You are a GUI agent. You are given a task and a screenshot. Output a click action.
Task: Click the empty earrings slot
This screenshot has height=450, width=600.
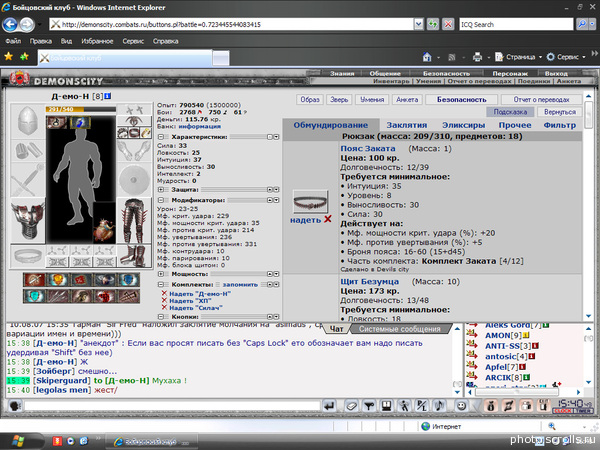point(134,109)
